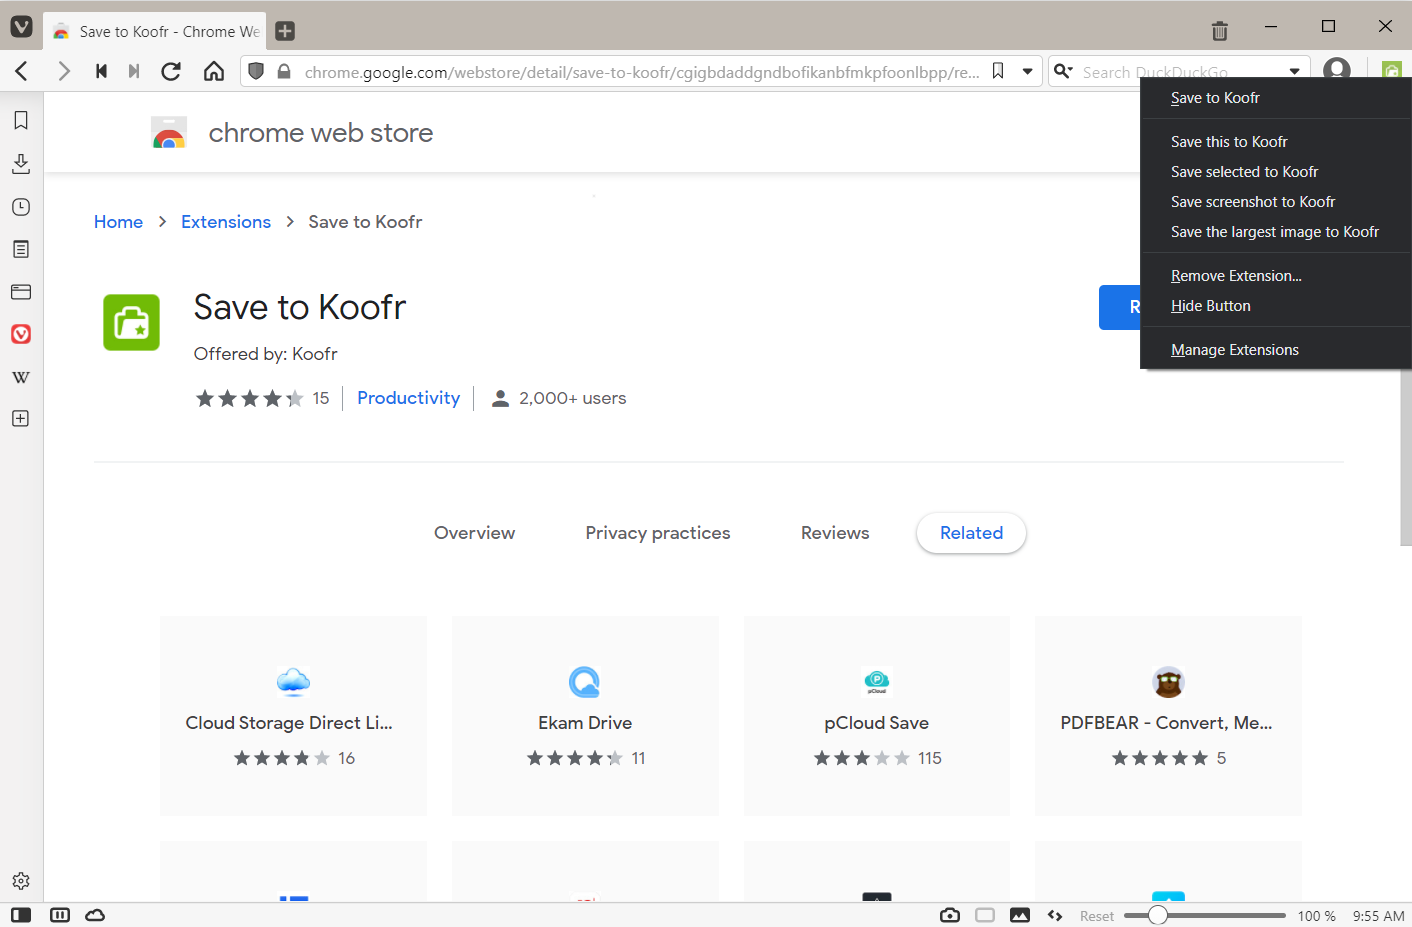Switch to the Reviews tab
Image resolution: width=1412 pixels, height=927 pixels.
835,533
